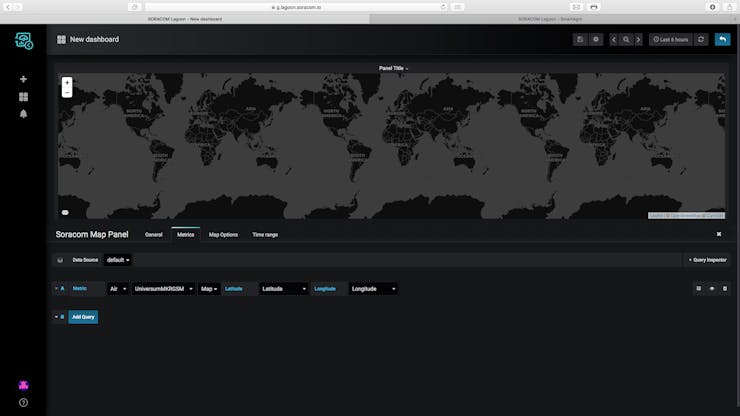Screen dimensions: 740x416
Task: Close the Soracom Map Panel editor
Action: click(x=718, y=234)
